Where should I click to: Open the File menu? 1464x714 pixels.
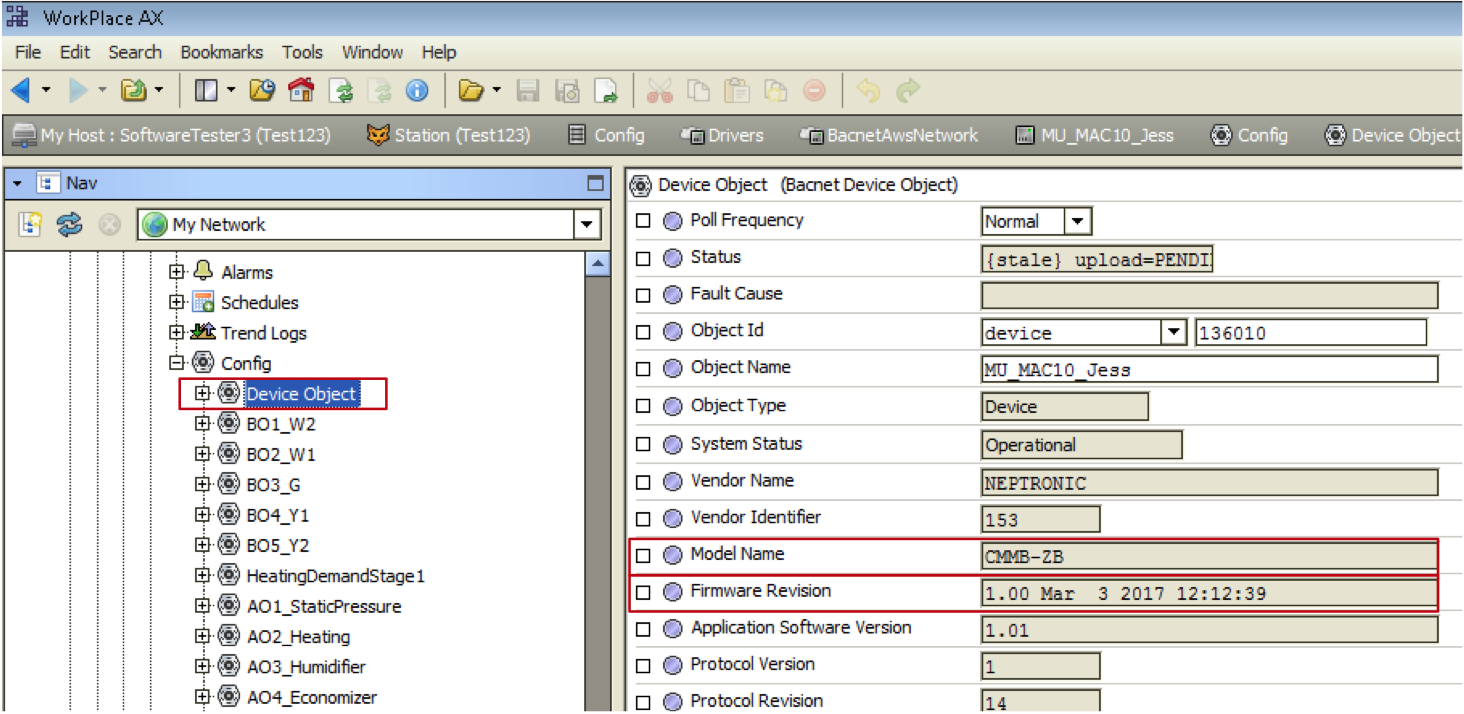coord(28,52)
